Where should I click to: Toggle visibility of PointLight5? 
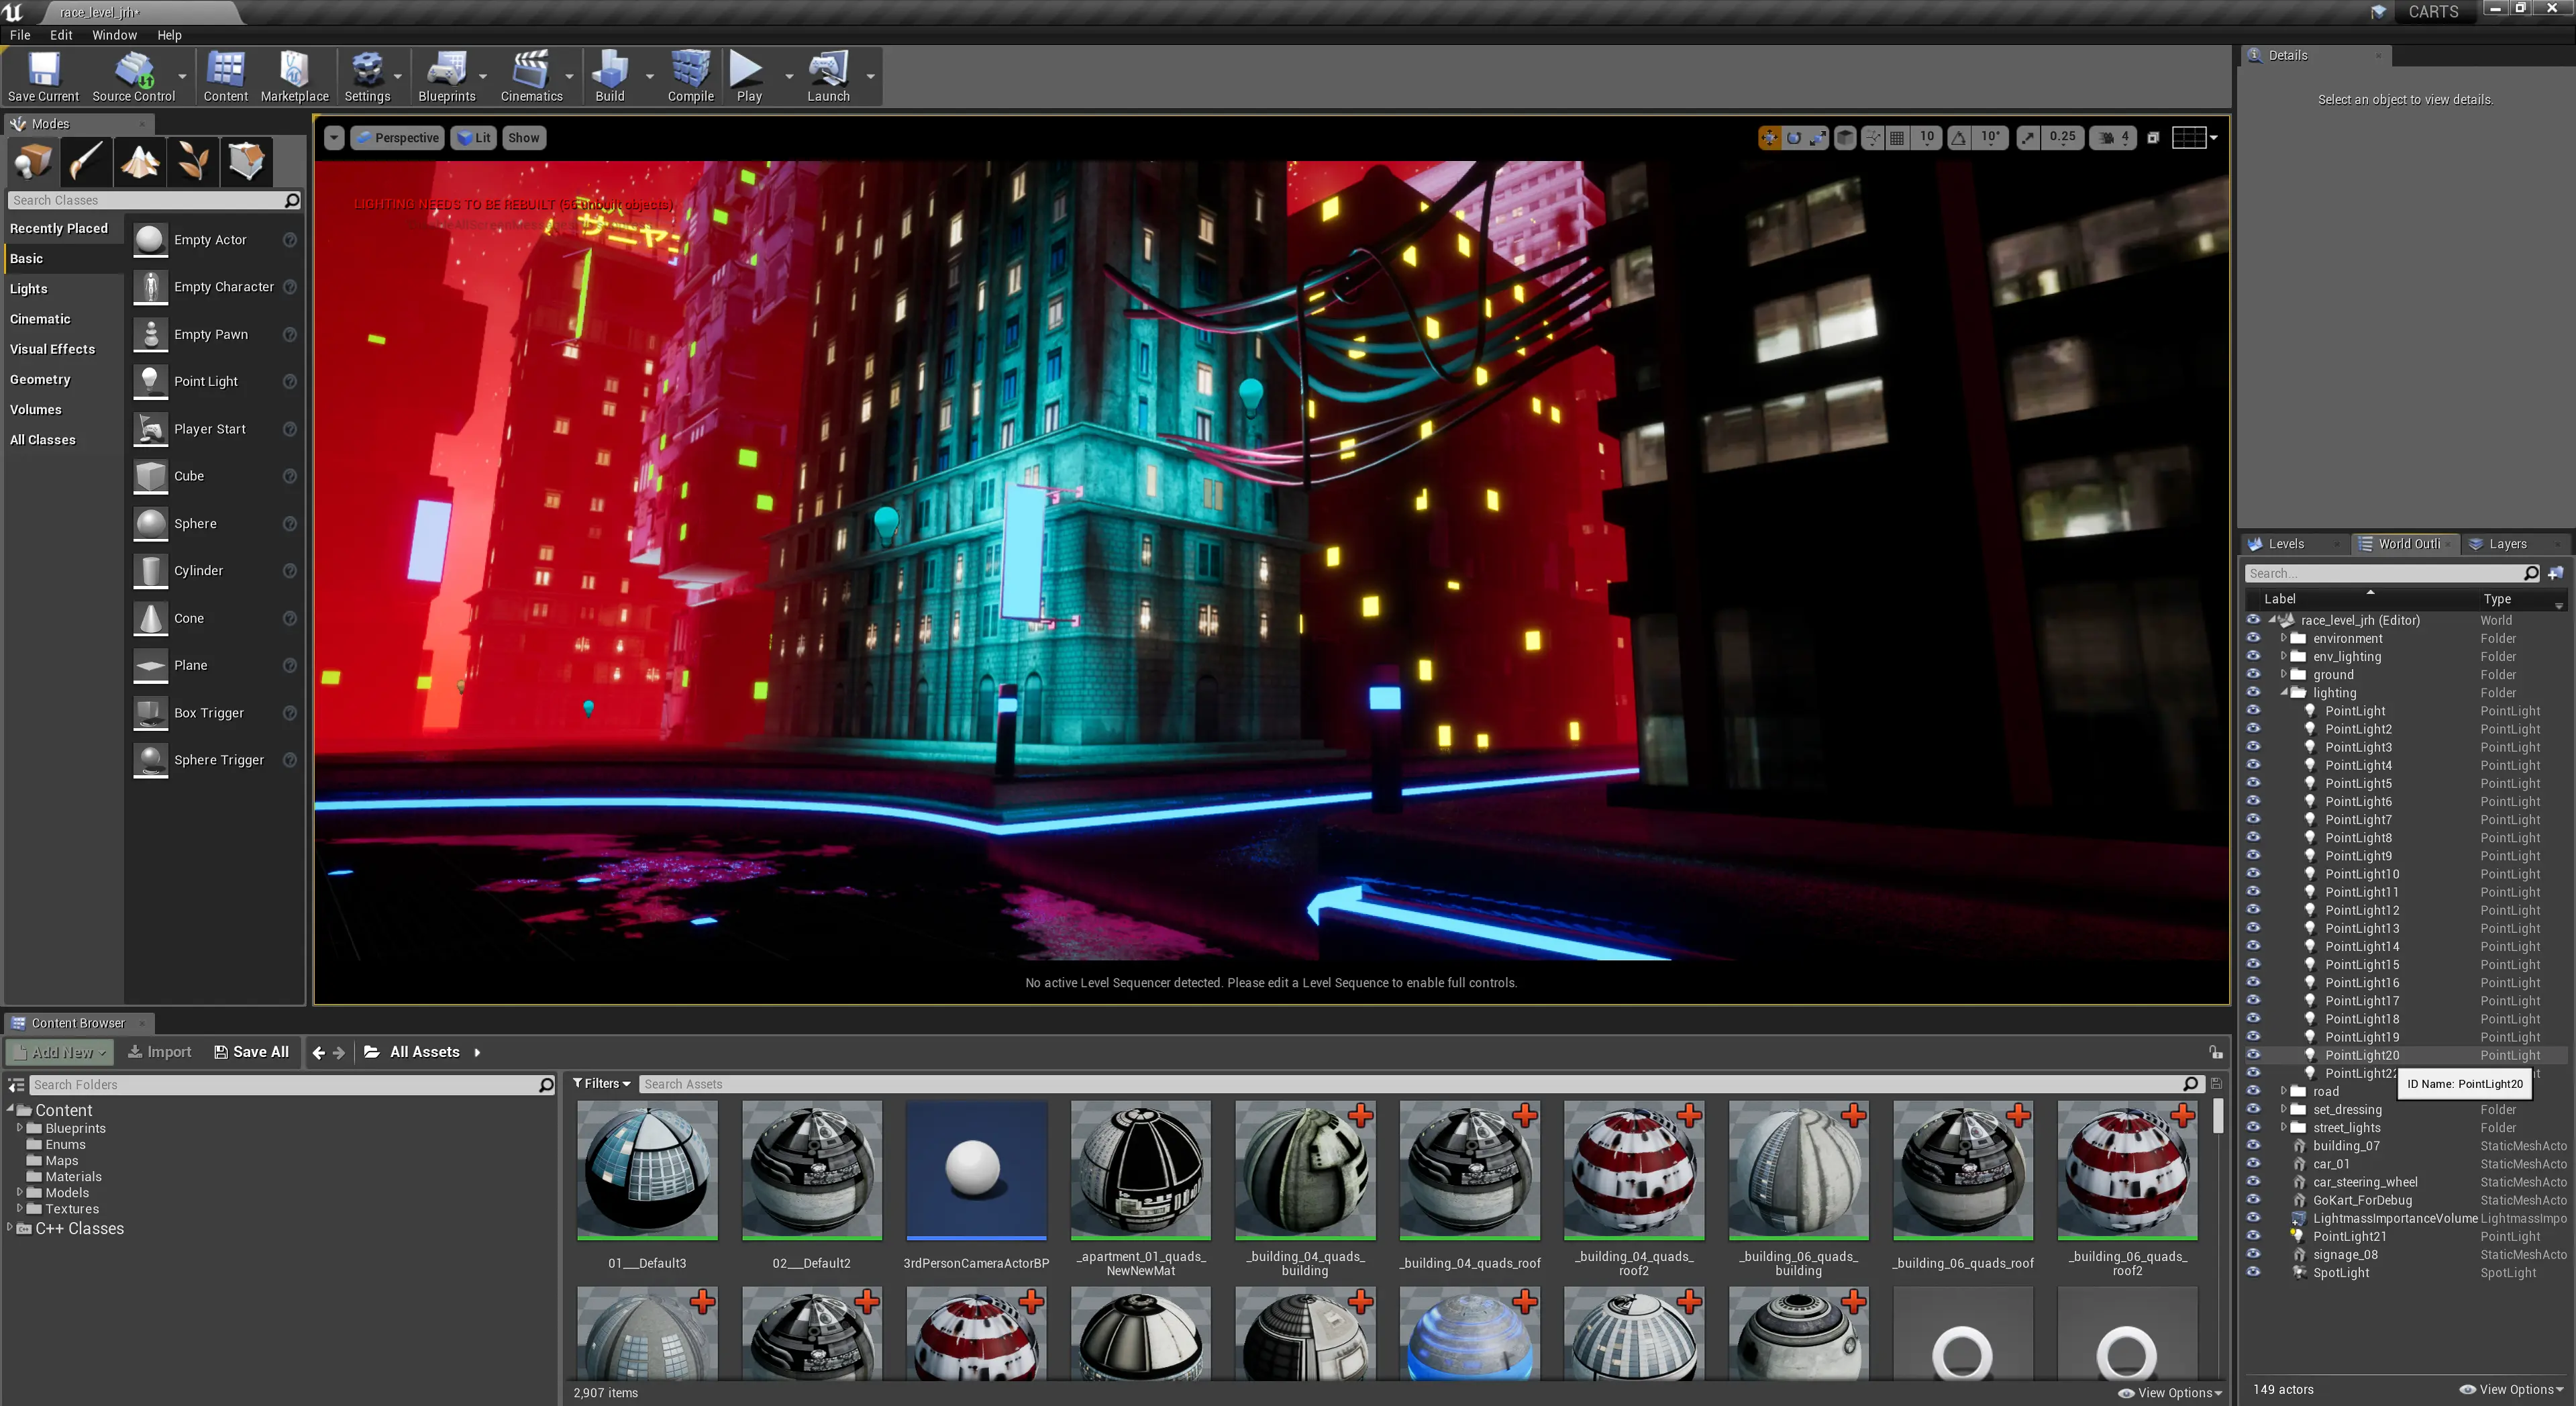click(2253, 783)
